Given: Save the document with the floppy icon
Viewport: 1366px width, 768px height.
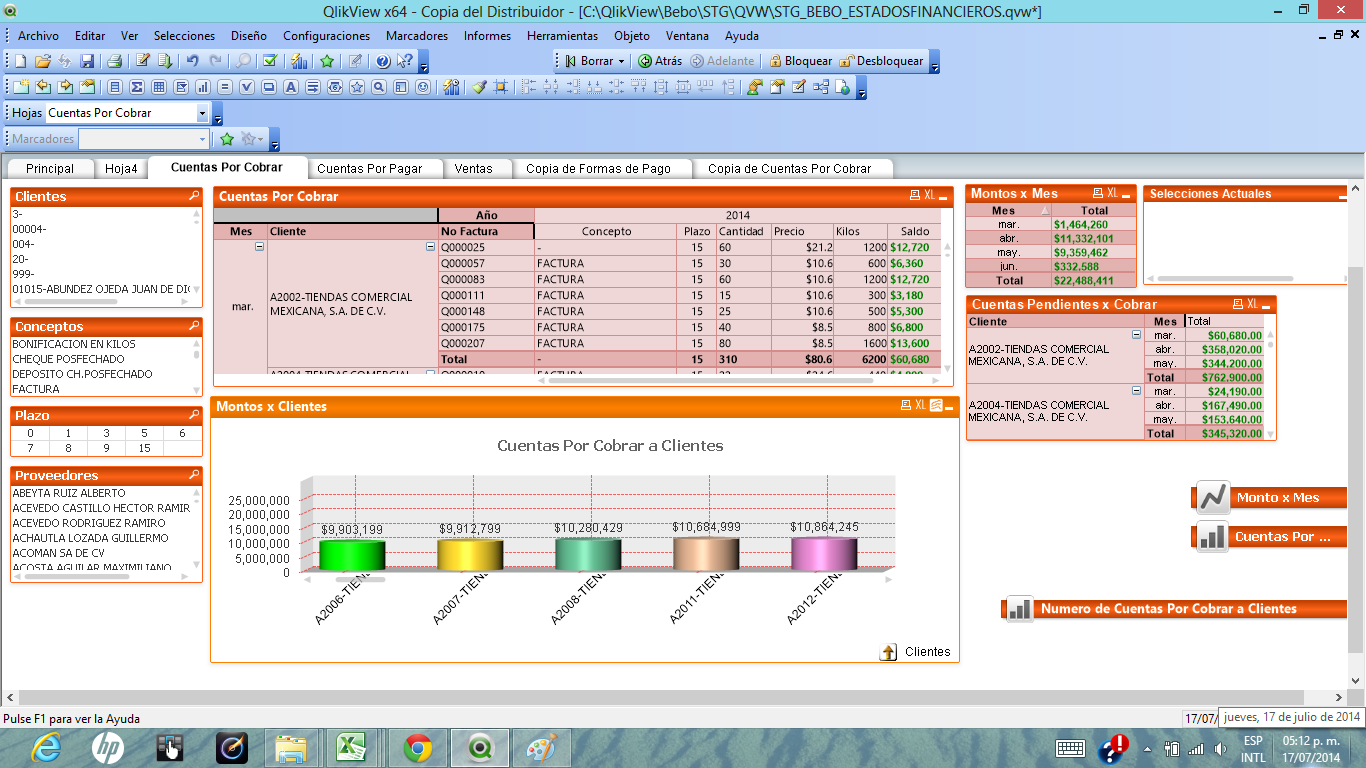Looking at the screenshot, I should click(87, 61).
